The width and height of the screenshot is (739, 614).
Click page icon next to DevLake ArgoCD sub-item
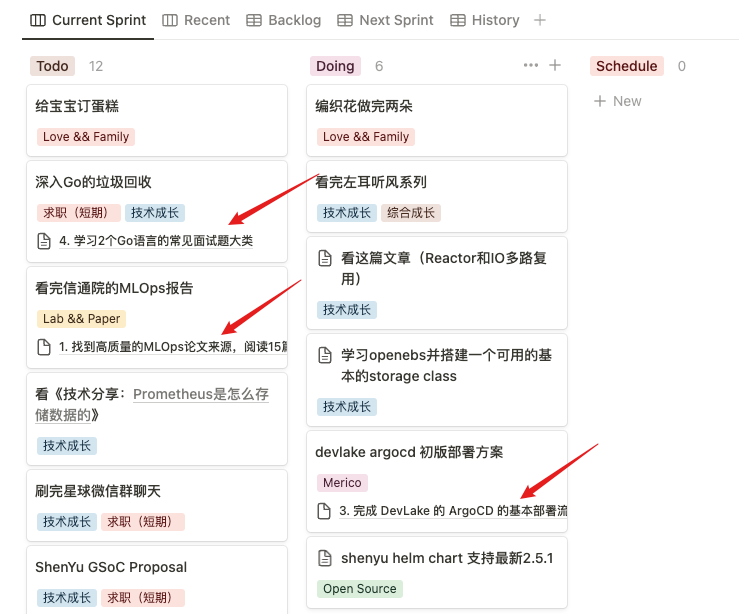coord(323,511)
